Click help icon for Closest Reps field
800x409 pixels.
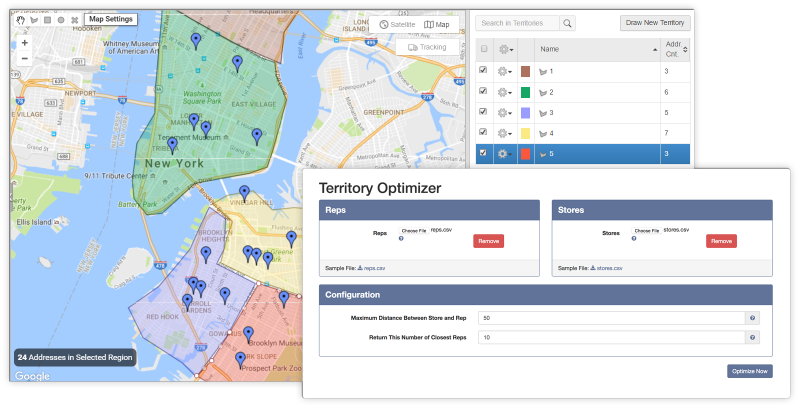coord(753,337)
